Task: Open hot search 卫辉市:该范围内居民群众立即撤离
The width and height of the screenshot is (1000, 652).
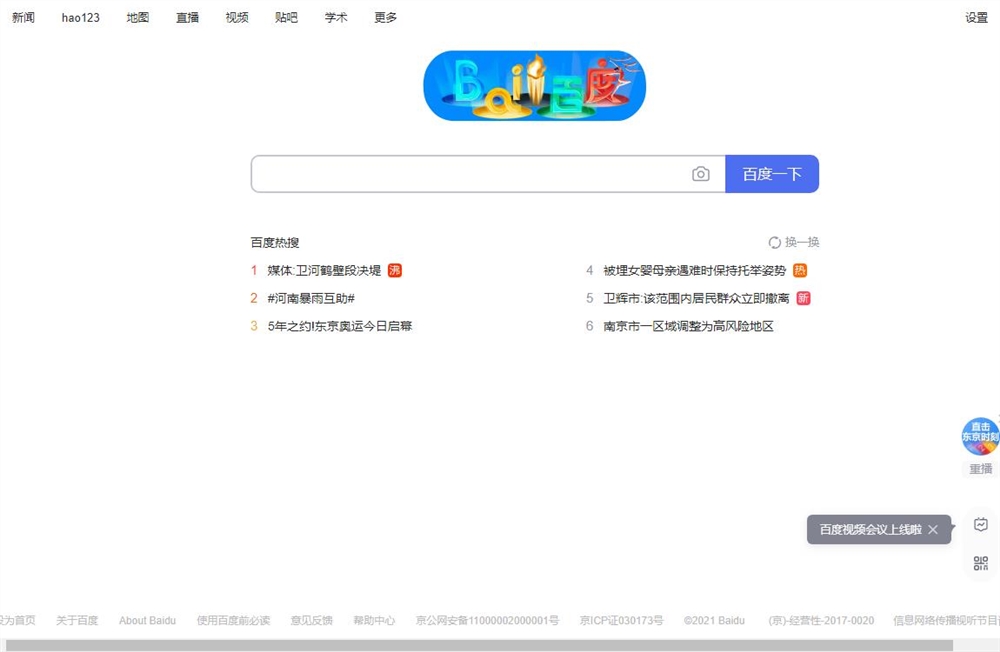Action: pos(696,298)
